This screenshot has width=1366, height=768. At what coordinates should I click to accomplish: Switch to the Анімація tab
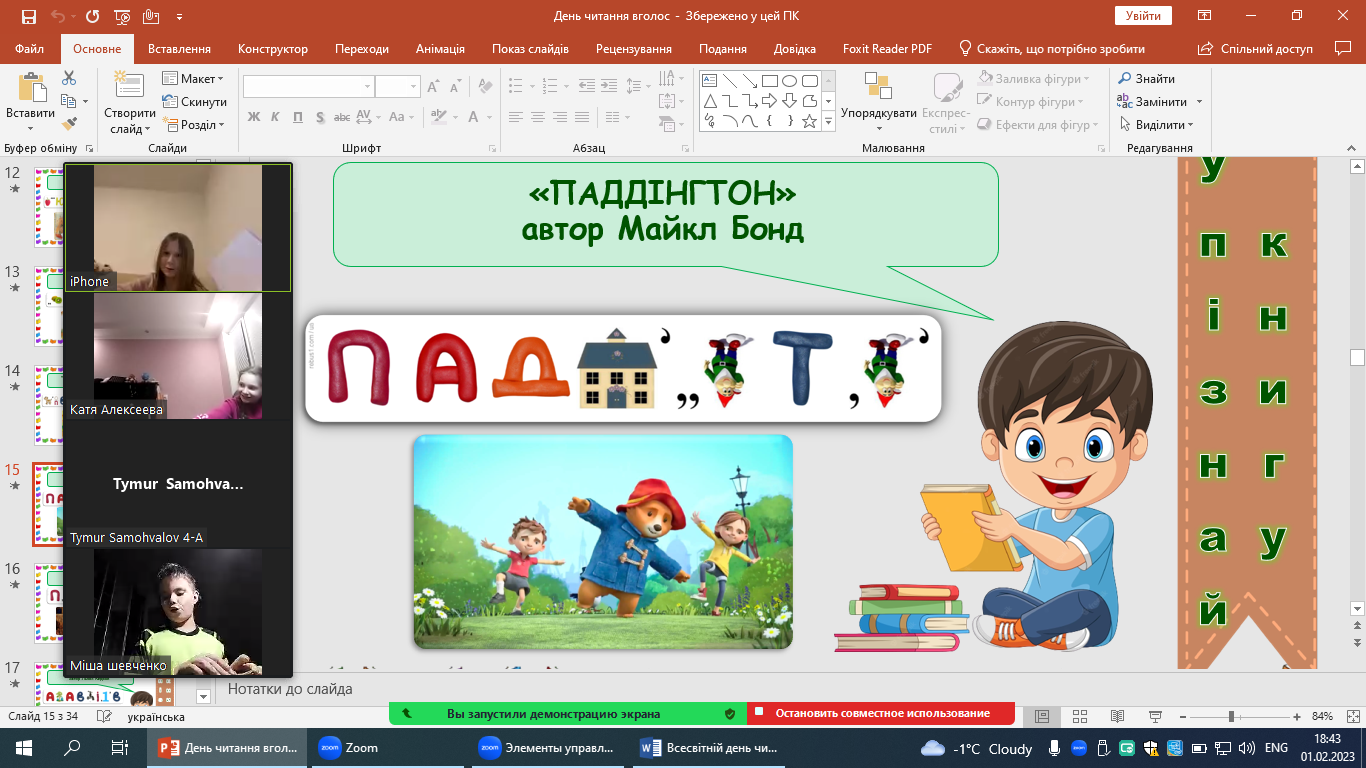pyautogui.click(x=440, y=49)
